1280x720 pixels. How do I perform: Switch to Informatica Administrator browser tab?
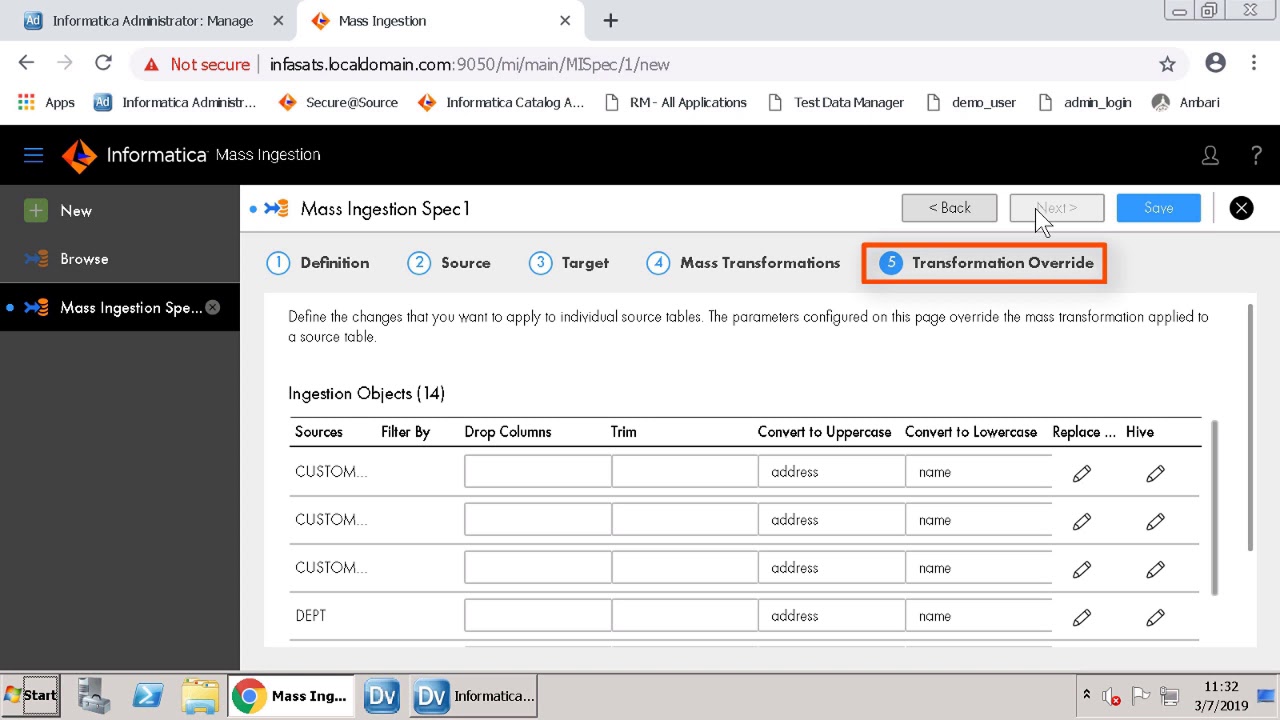[153, 20]
